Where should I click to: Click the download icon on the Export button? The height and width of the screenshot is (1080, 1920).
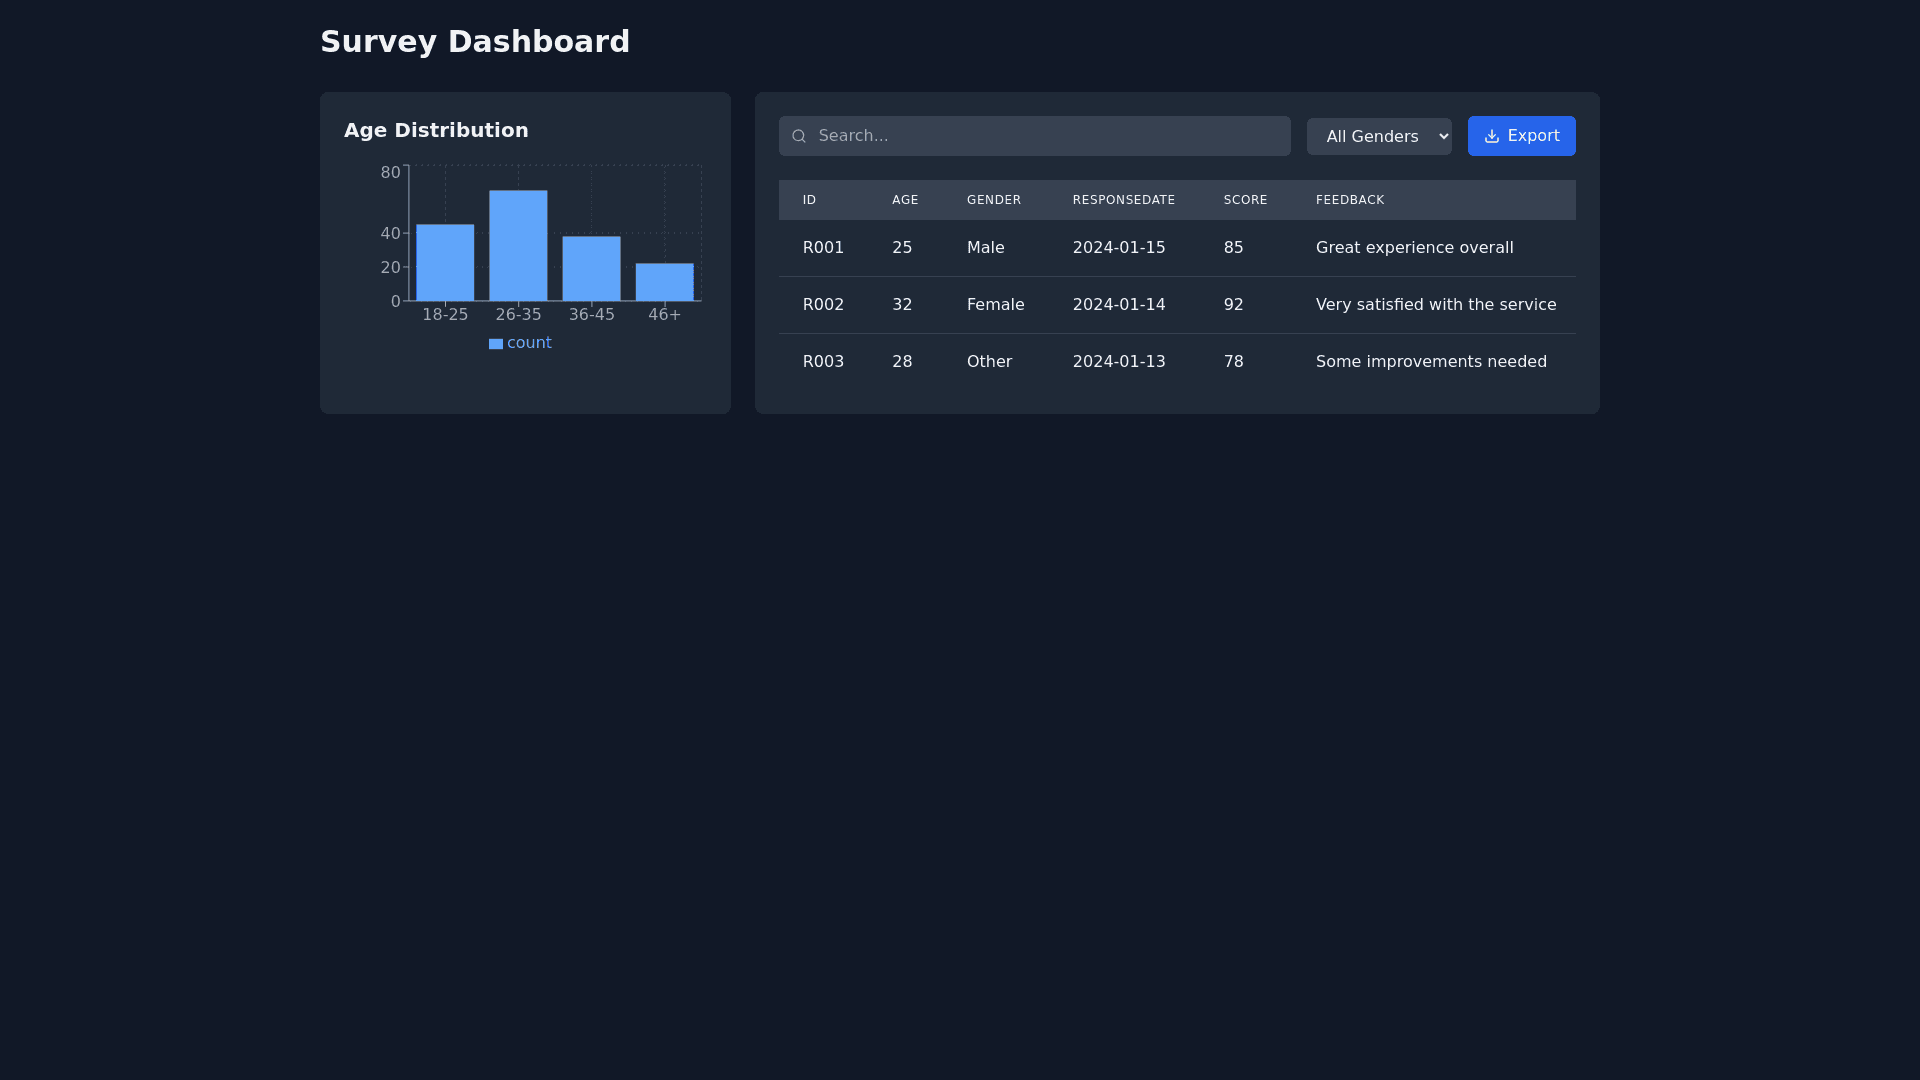1491,136
